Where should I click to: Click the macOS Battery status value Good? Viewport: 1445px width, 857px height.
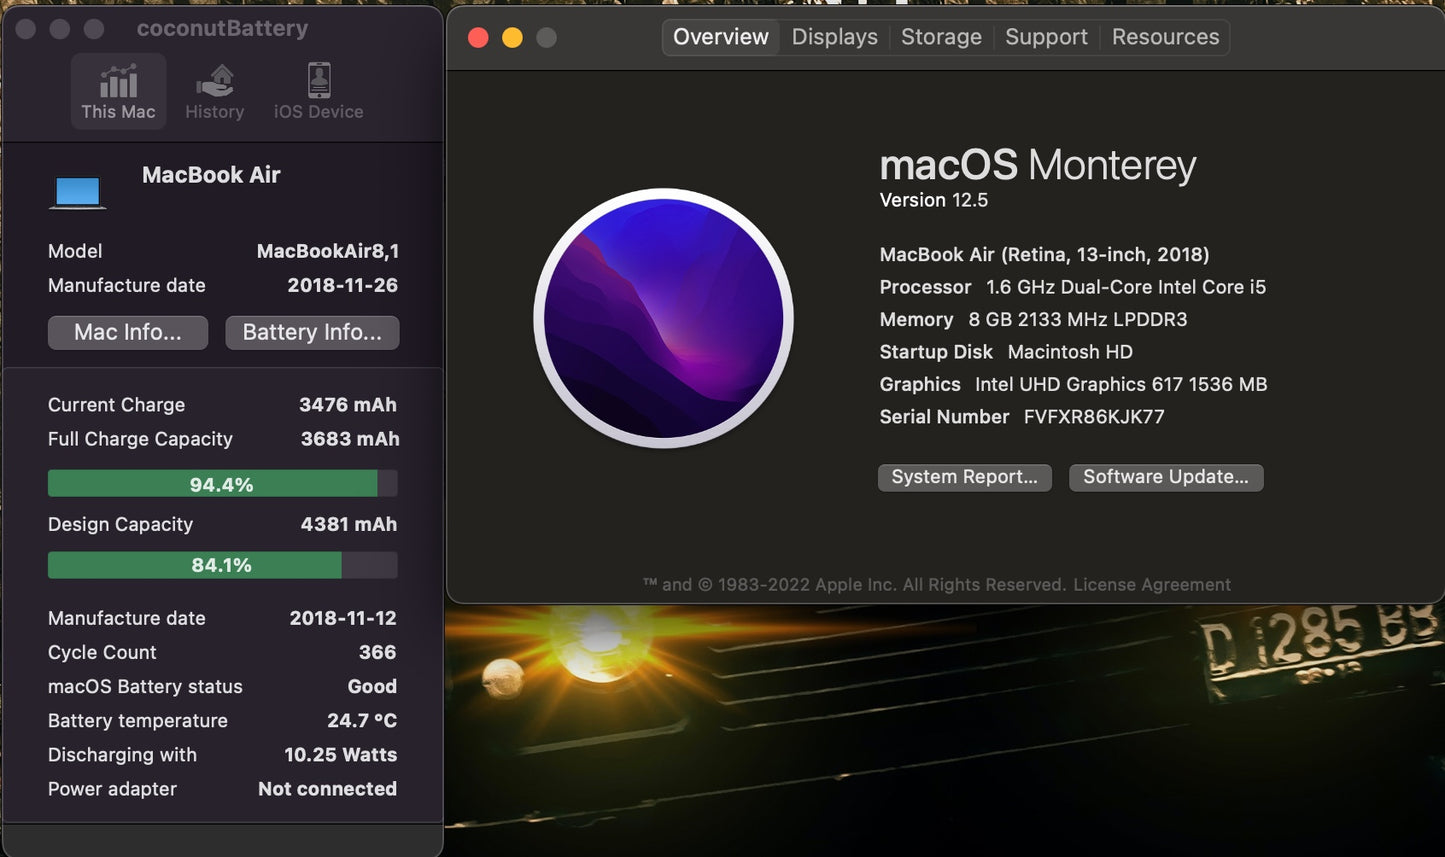pos(372,686)
